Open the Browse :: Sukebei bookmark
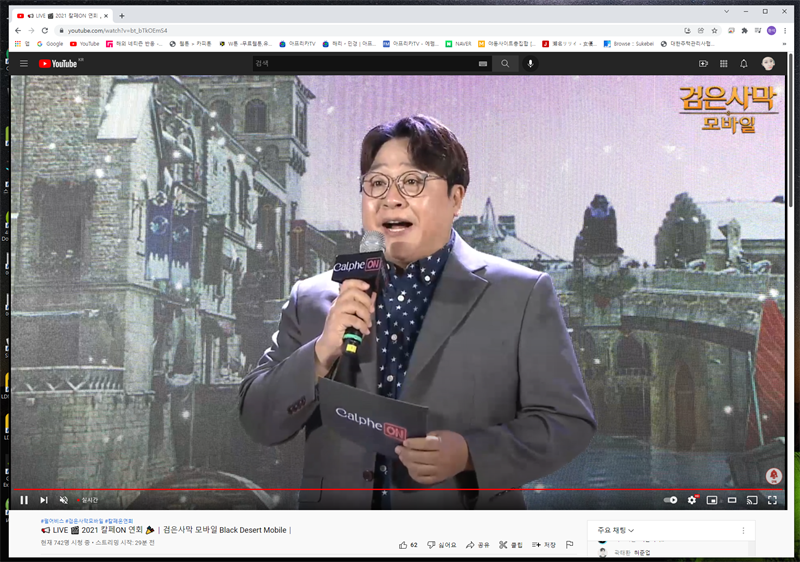The width and height of the screenshot is (800, 562). pyautogui.click(x=629, y=44)
